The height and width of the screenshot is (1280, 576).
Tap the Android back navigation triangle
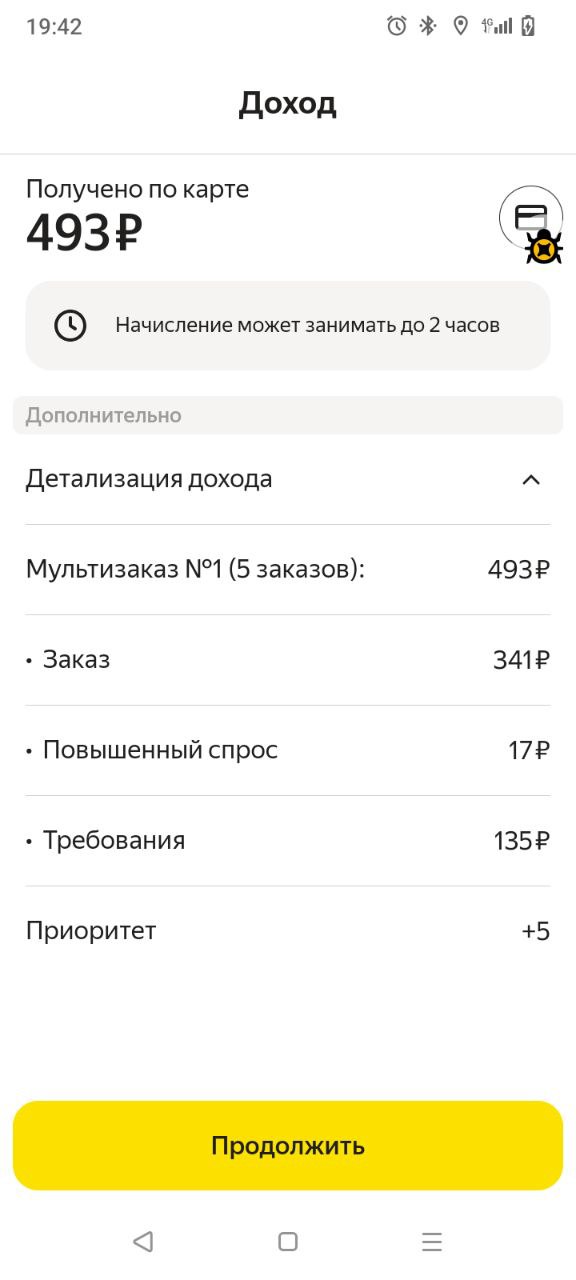coord(143,1241)
